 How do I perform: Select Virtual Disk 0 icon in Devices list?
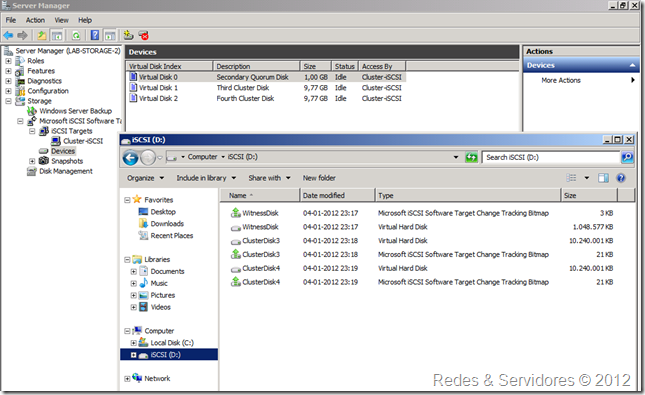(133, 77)
